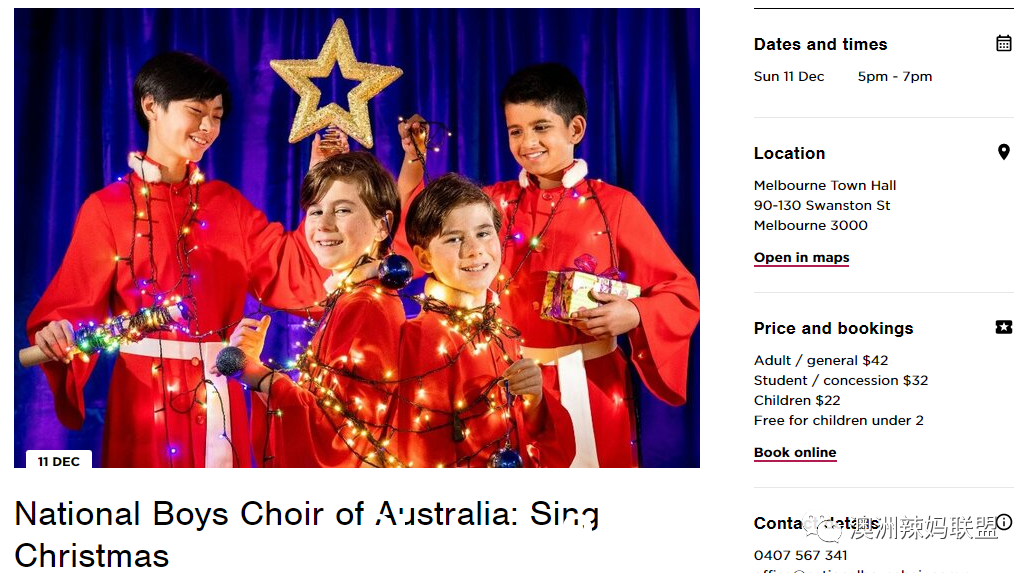Select the Price and bookings heading

click(833, 328)
